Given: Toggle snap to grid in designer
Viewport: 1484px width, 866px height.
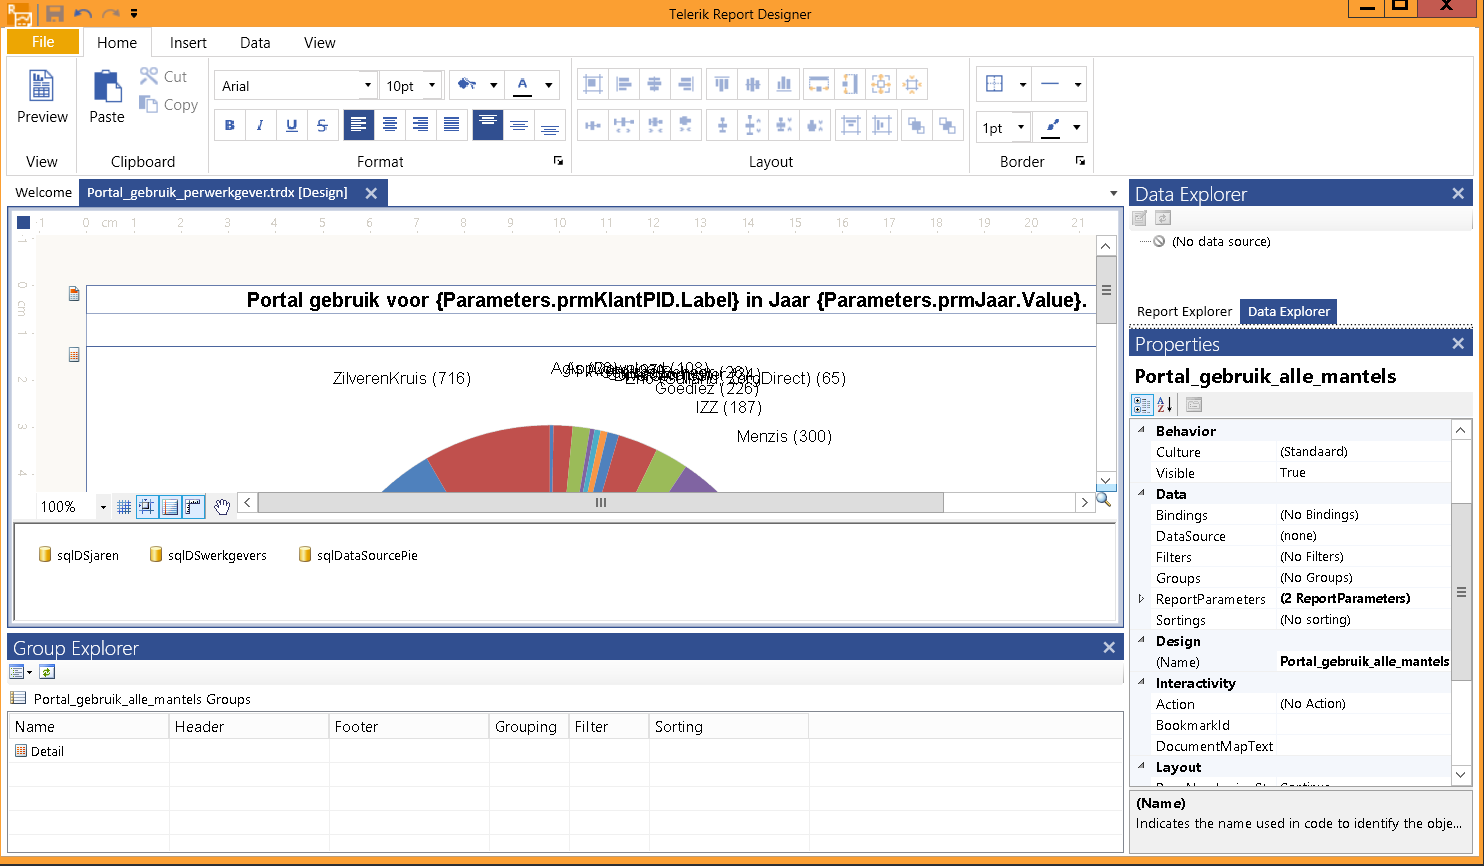Looking at the screenshot, I should pyautogui.click(x=147, y=507).
